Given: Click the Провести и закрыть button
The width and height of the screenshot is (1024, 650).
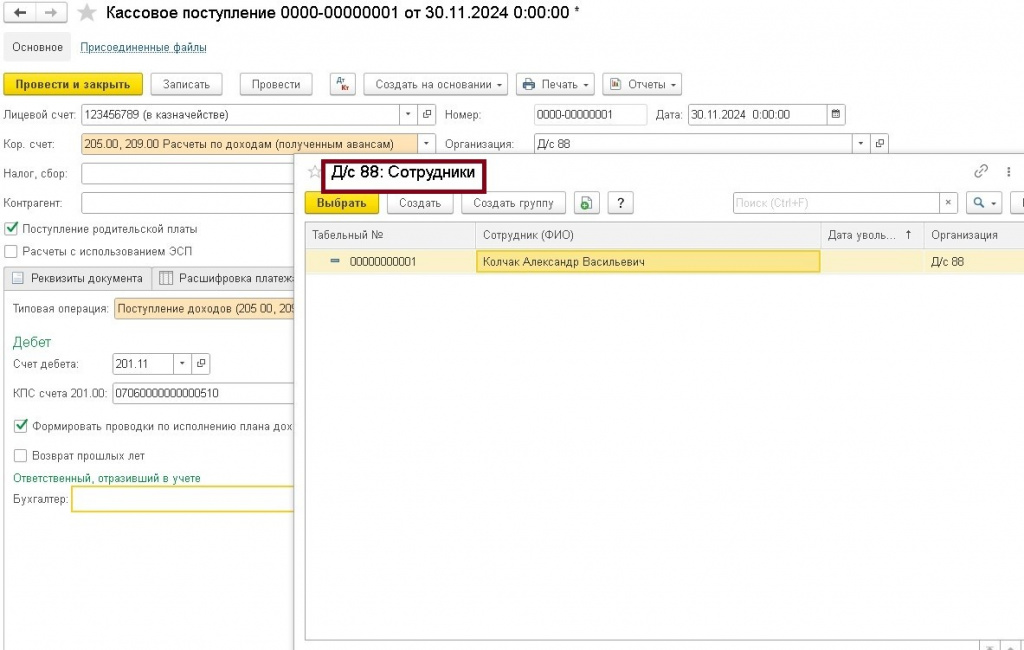Looking at the screenshot, I should (72, 84).
